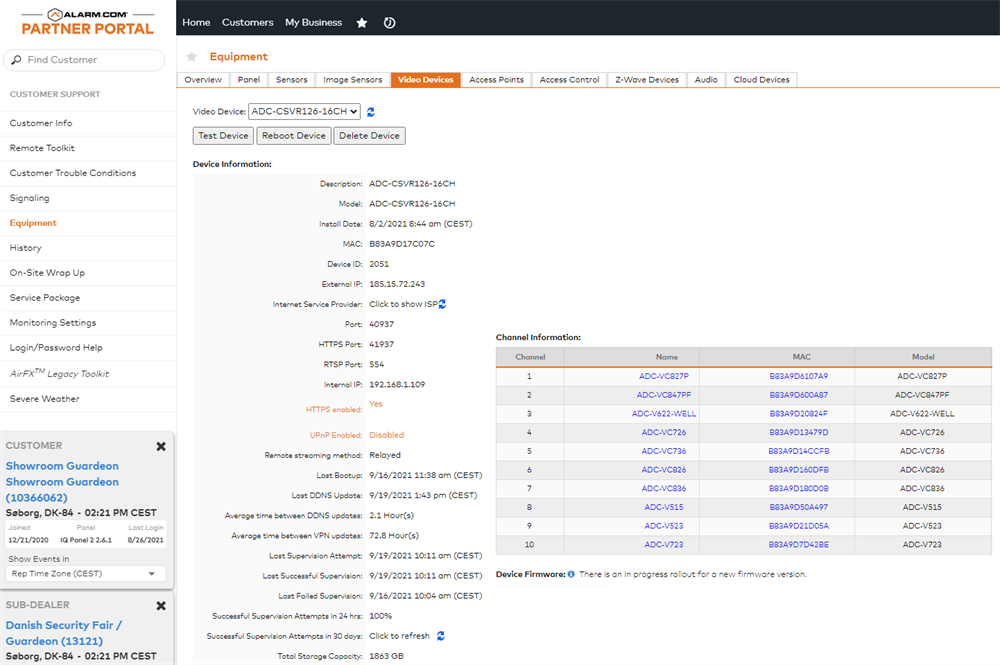This screenshot has width=1000, height=665.
Task: Click the Reboot Device button
Action: tap(294, 136)
